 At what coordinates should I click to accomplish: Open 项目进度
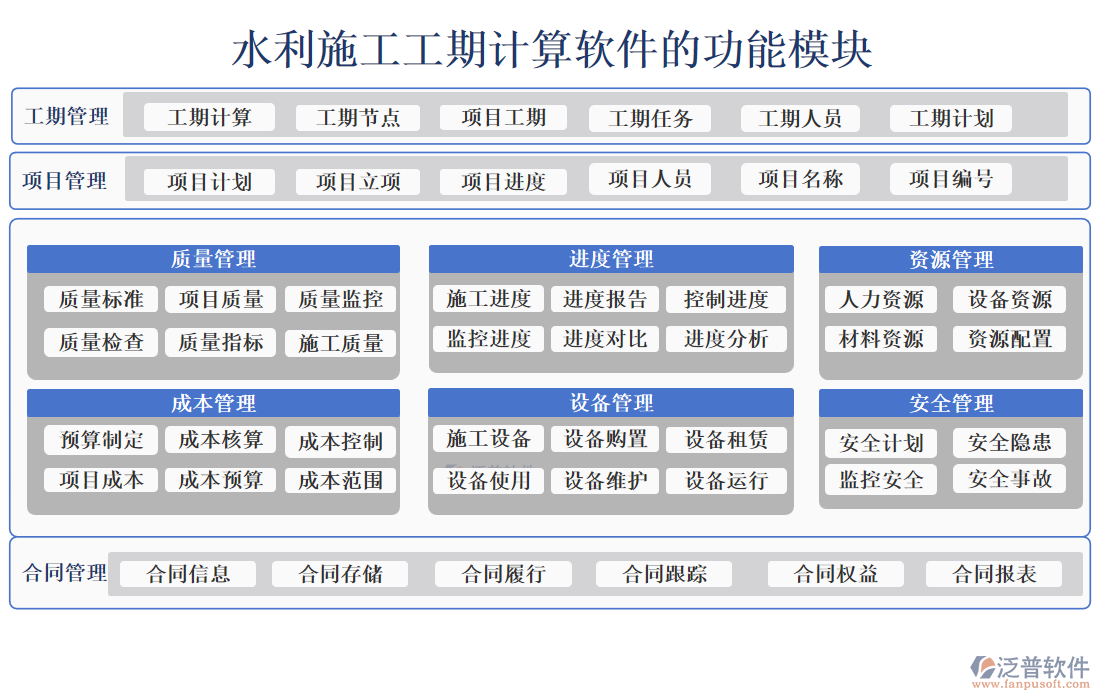coord(503,181)
